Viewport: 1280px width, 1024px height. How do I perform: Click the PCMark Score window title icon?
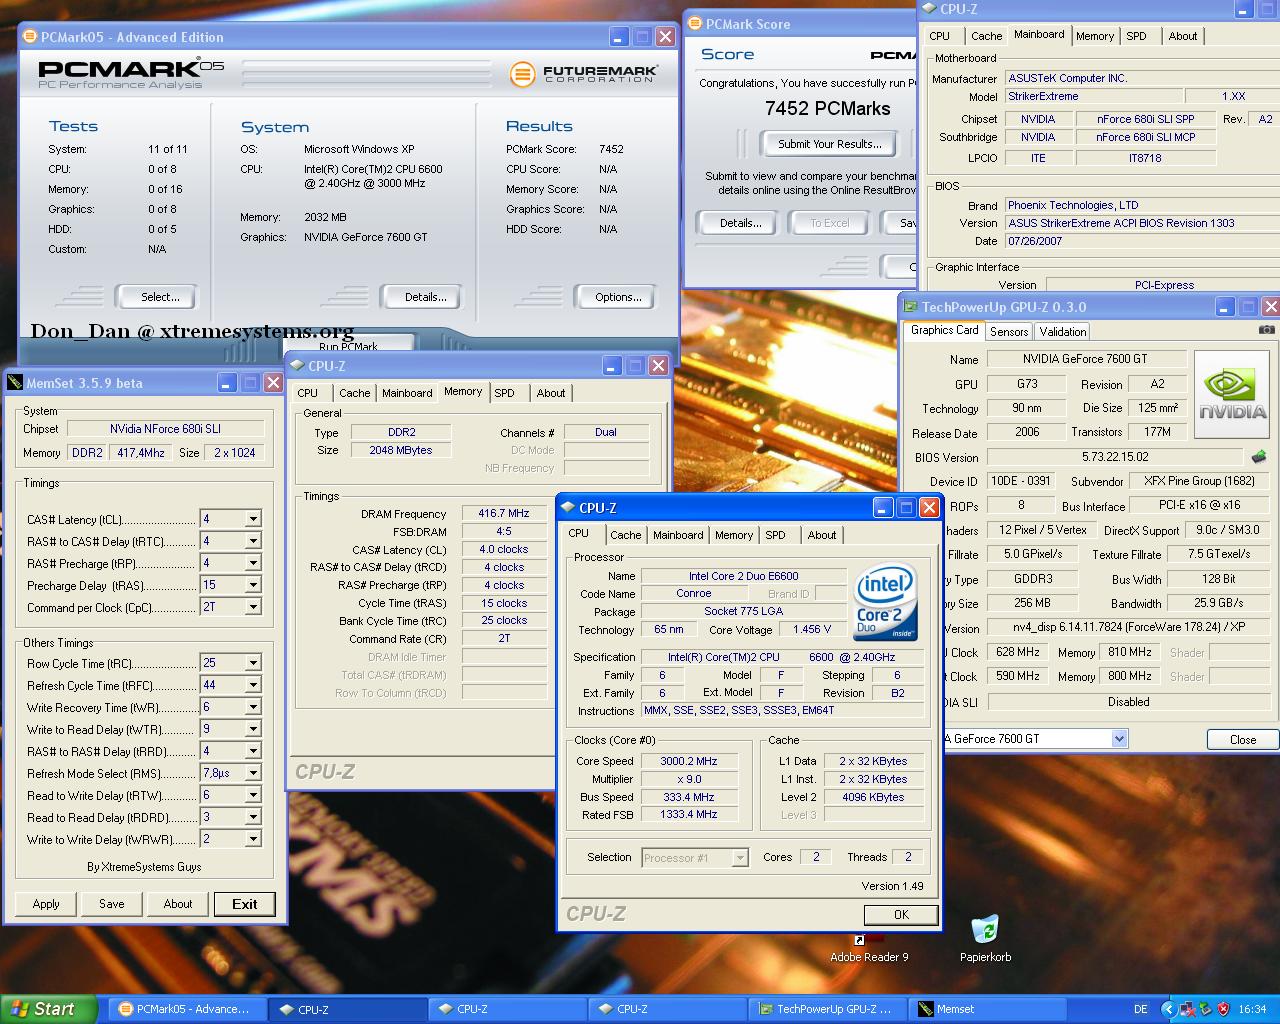(x=695, y=24)
